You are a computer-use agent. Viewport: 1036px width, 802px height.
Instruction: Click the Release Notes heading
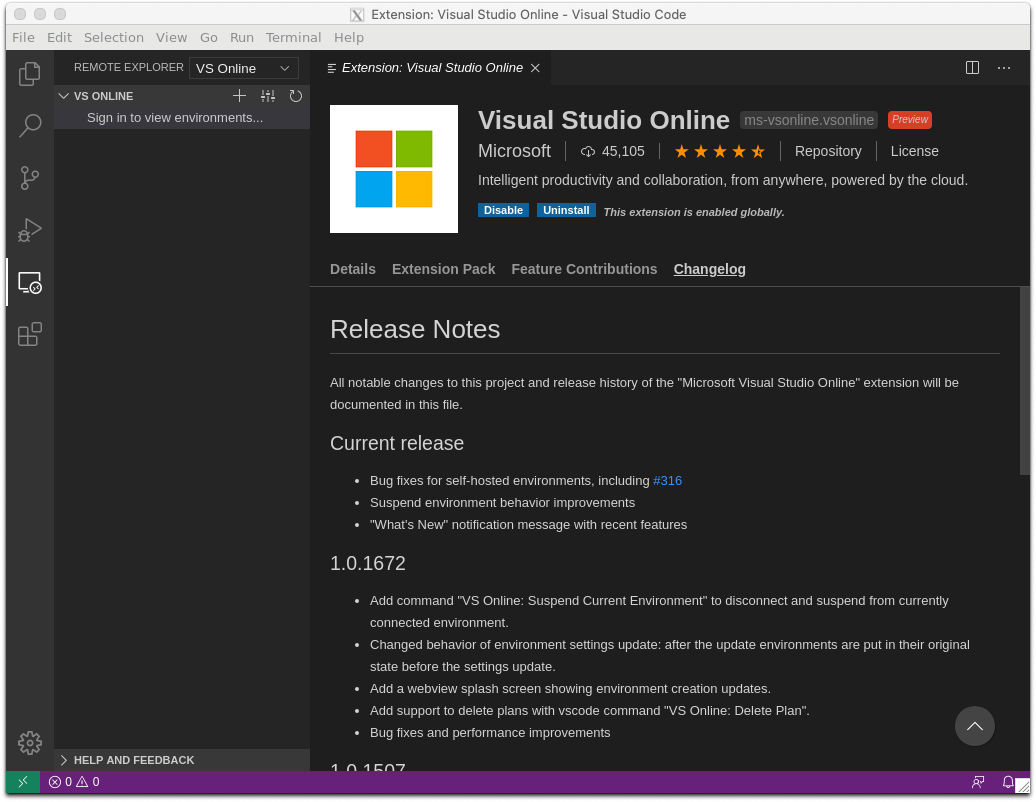pyautogui.click(x=415, y=330)
